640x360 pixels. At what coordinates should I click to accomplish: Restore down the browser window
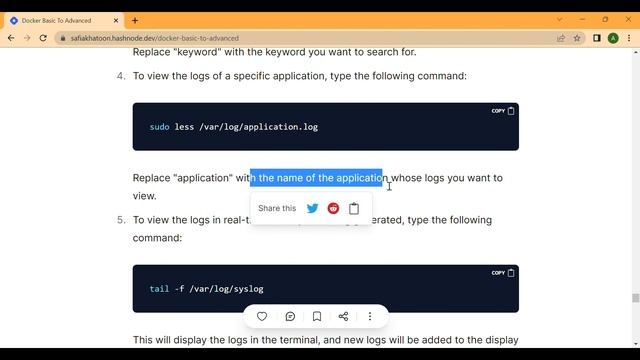(605, 19)
